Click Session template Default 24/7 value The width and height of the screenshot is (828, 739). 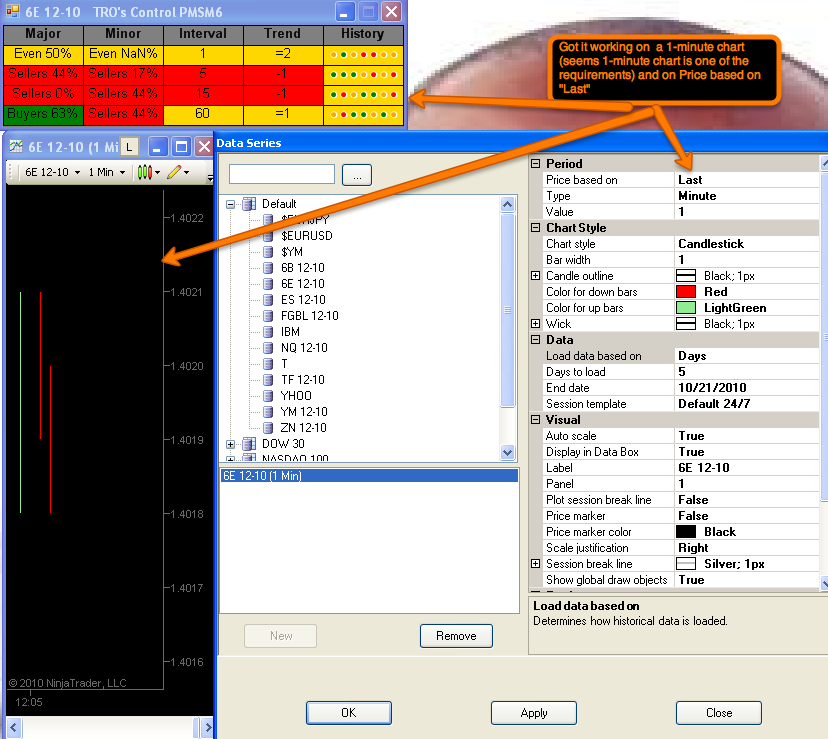(747, 404)
